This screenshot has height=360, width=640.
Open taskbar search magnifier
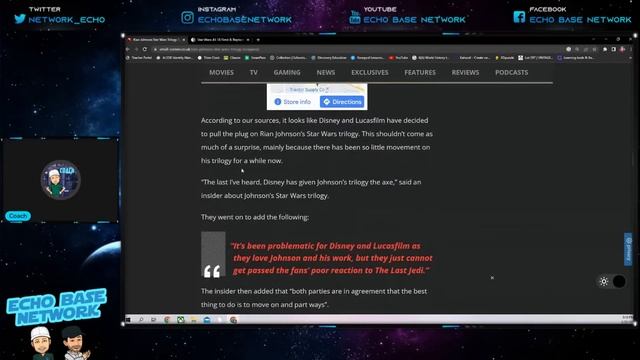tap(141, 320)
